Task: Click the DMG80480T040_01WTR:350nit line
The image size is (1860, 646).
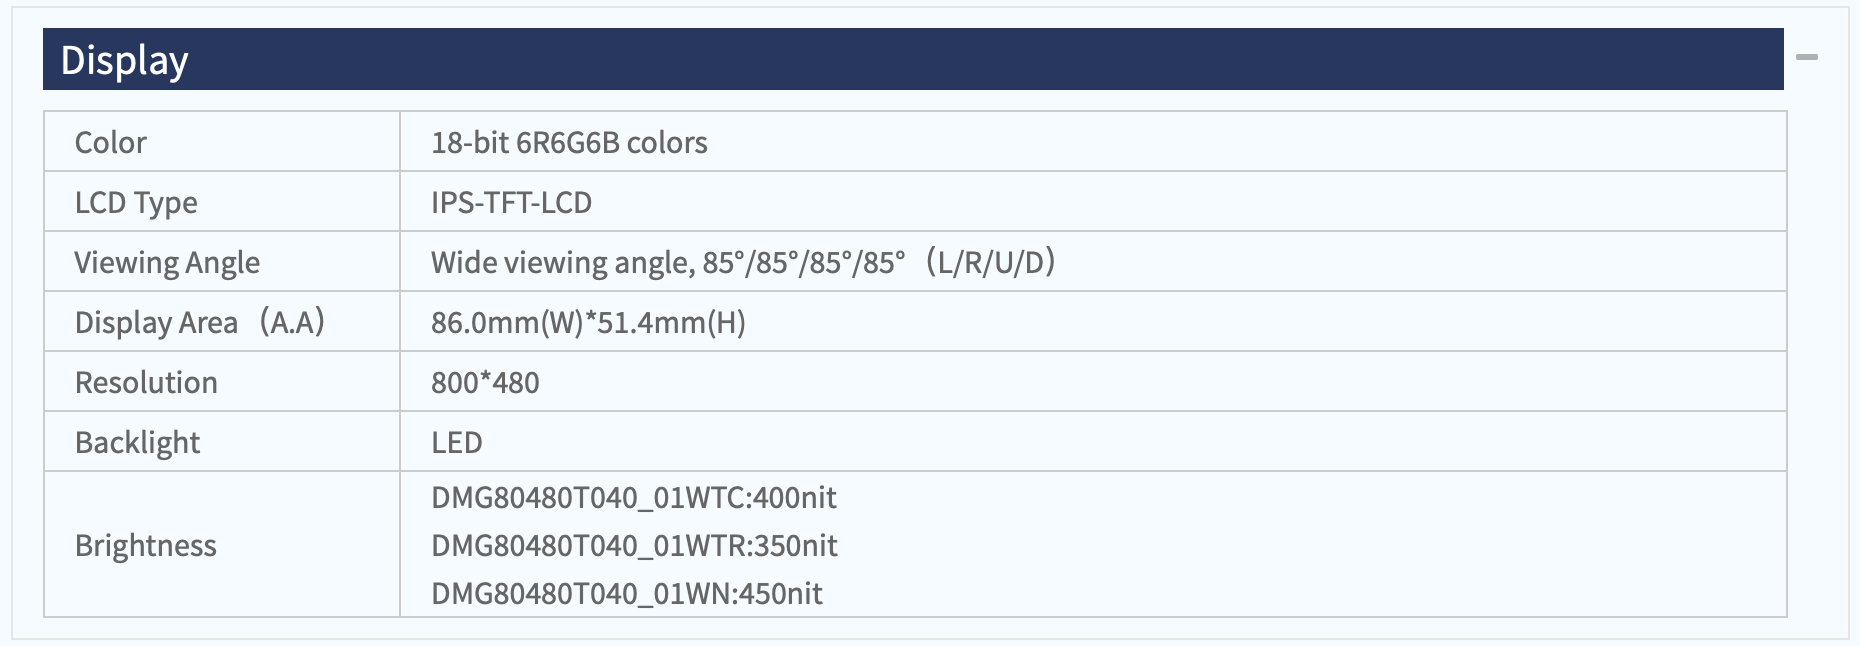Action: click(x=634, y=545)
